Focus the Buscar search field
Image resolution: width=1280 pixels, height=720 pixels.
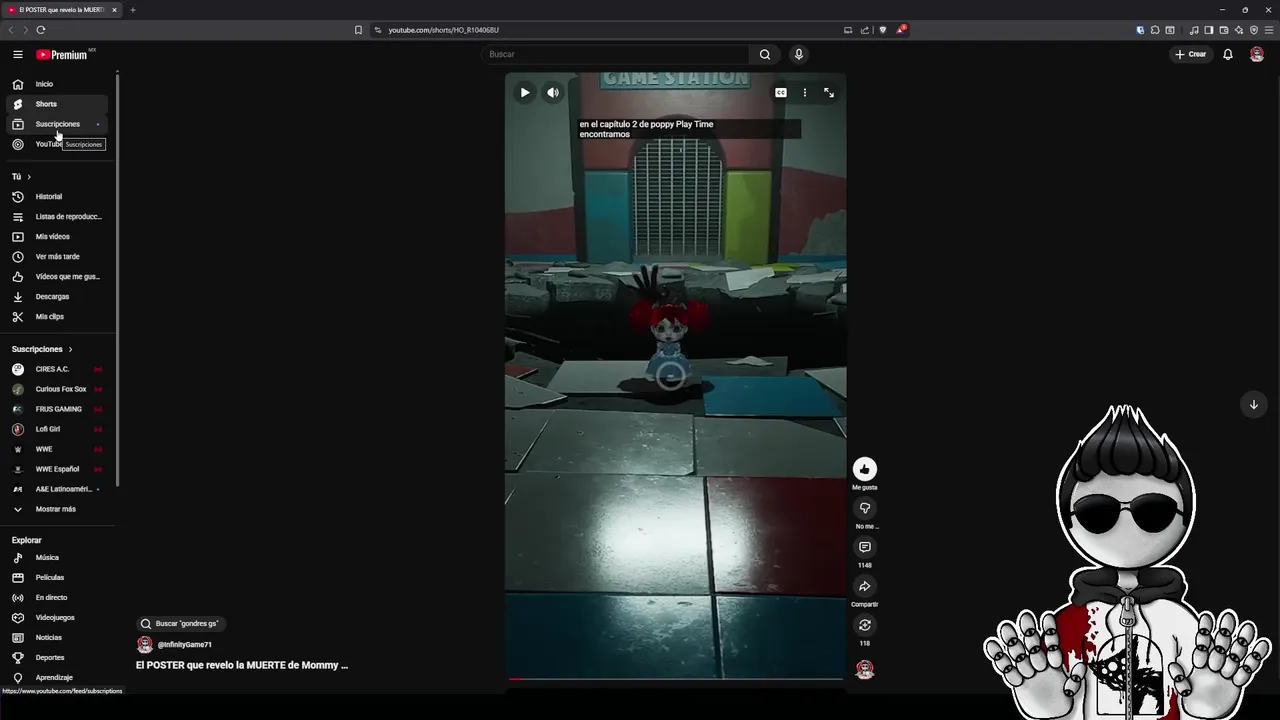point(615,54)
